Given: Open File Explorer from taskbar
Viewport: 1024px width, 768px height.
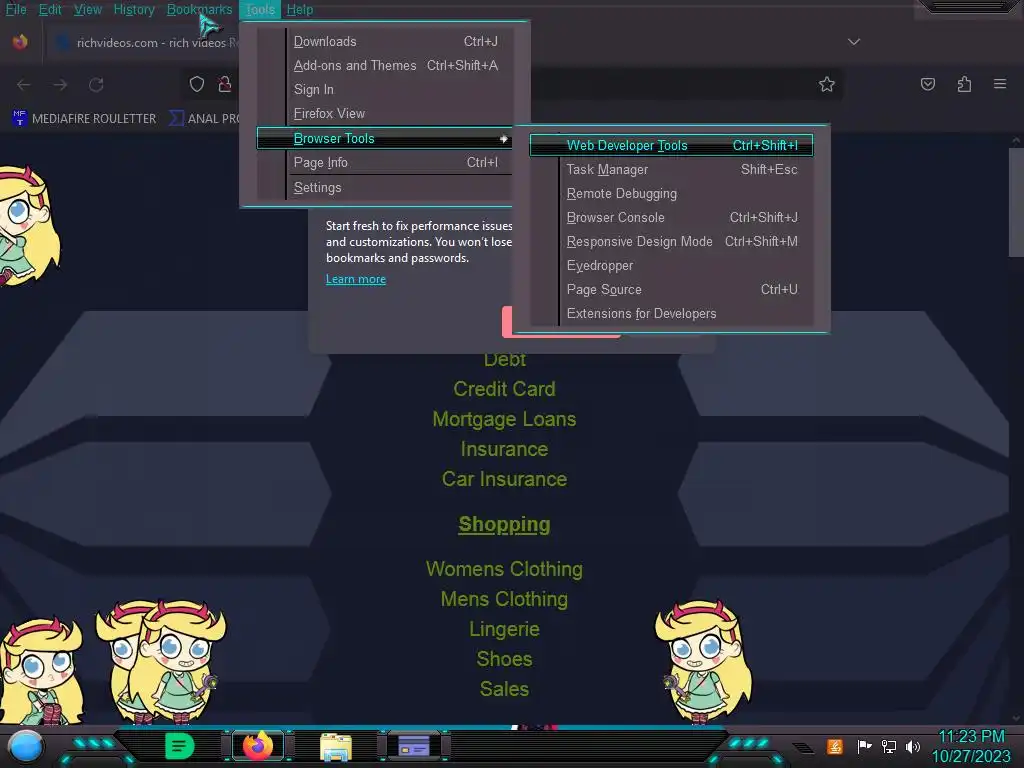Looking at the screenshot, I should (x=336, y=746).
